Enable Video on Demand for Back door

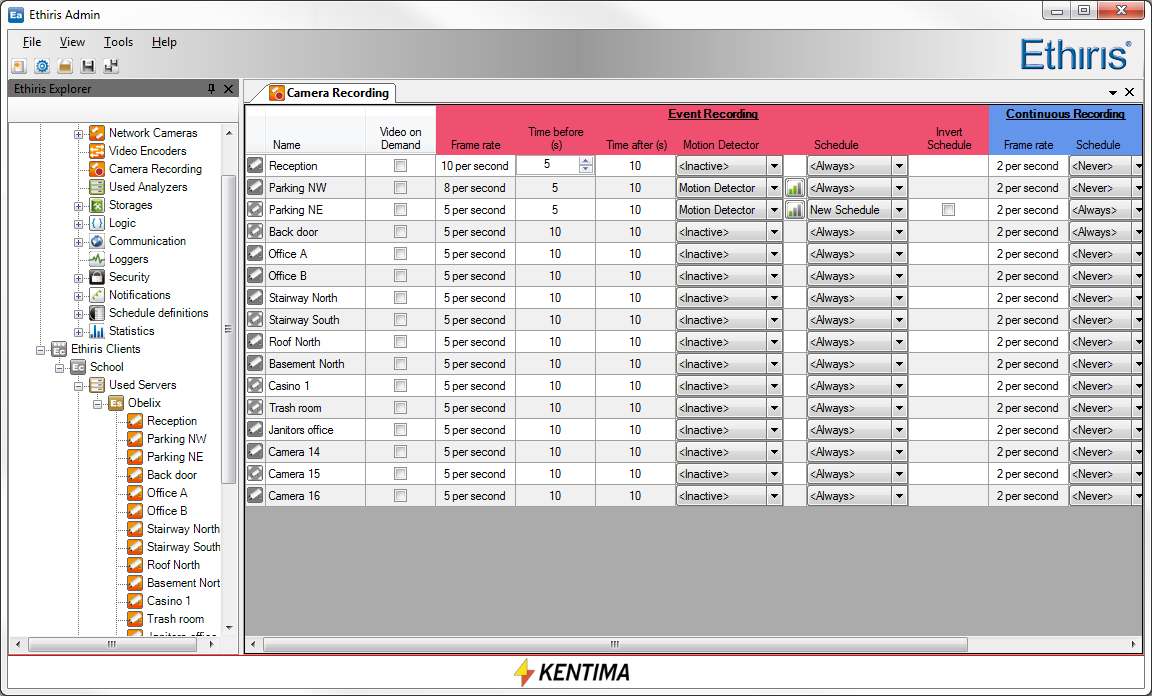click(400, 232)
